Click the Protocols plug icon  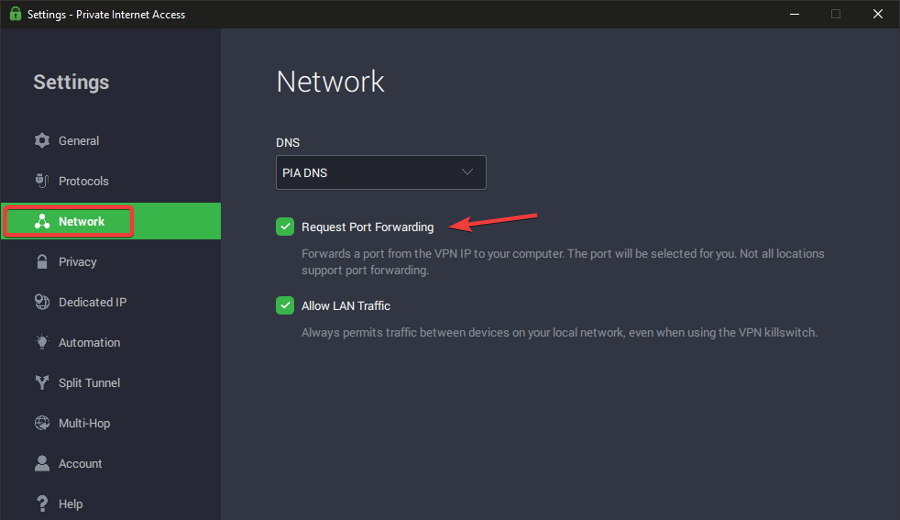[42, 181]
